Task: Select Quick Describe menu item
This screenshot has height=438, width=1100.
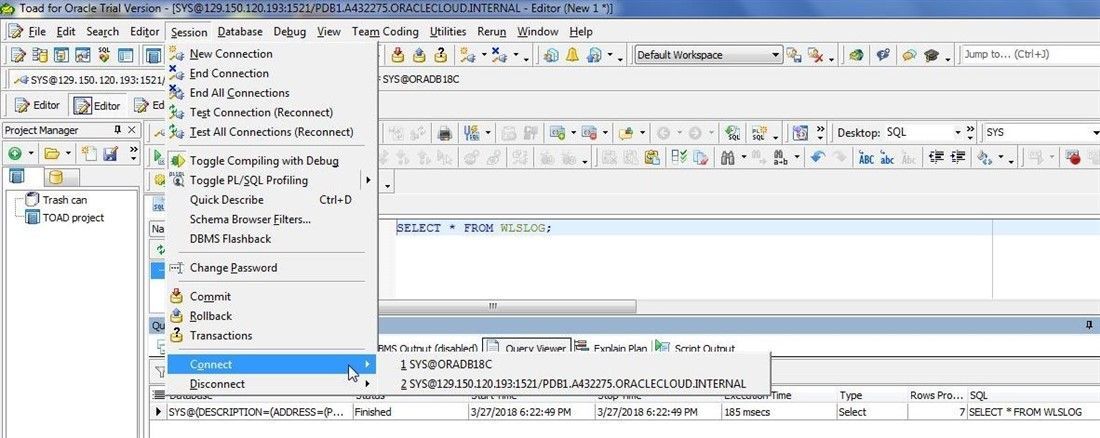Action: (271, 200)
